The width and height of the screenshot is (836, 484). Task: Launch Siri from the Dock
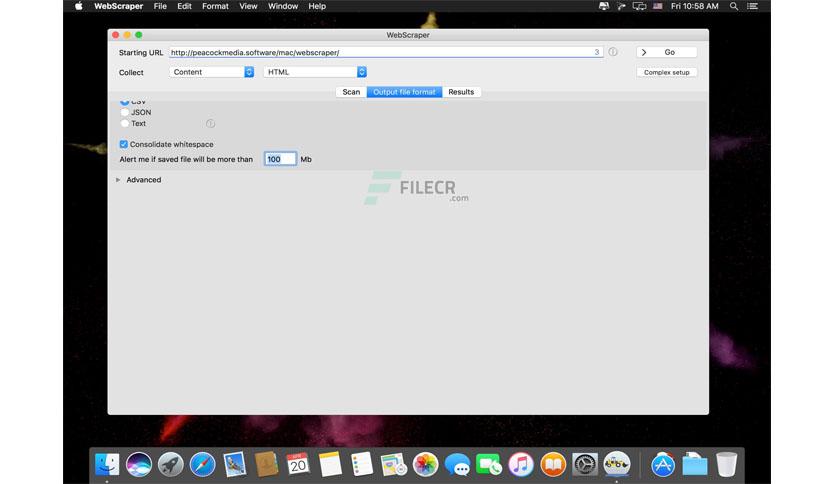[x=139, y=464]
